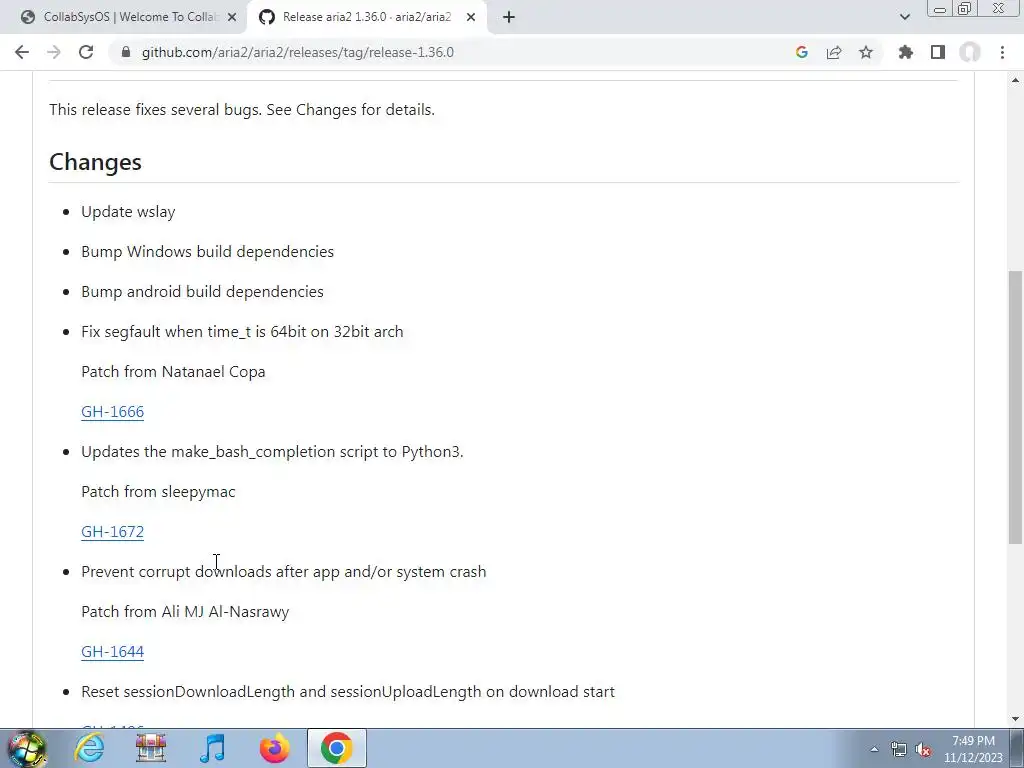
Task: Click the scrollbar up arrow
Action: (1015, 80)
